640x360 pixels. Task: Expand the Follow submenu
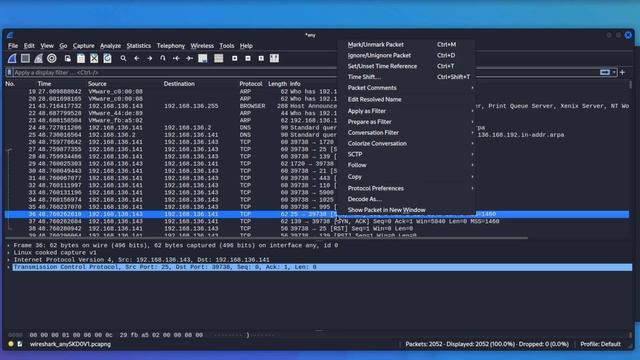tap(407, 165)
